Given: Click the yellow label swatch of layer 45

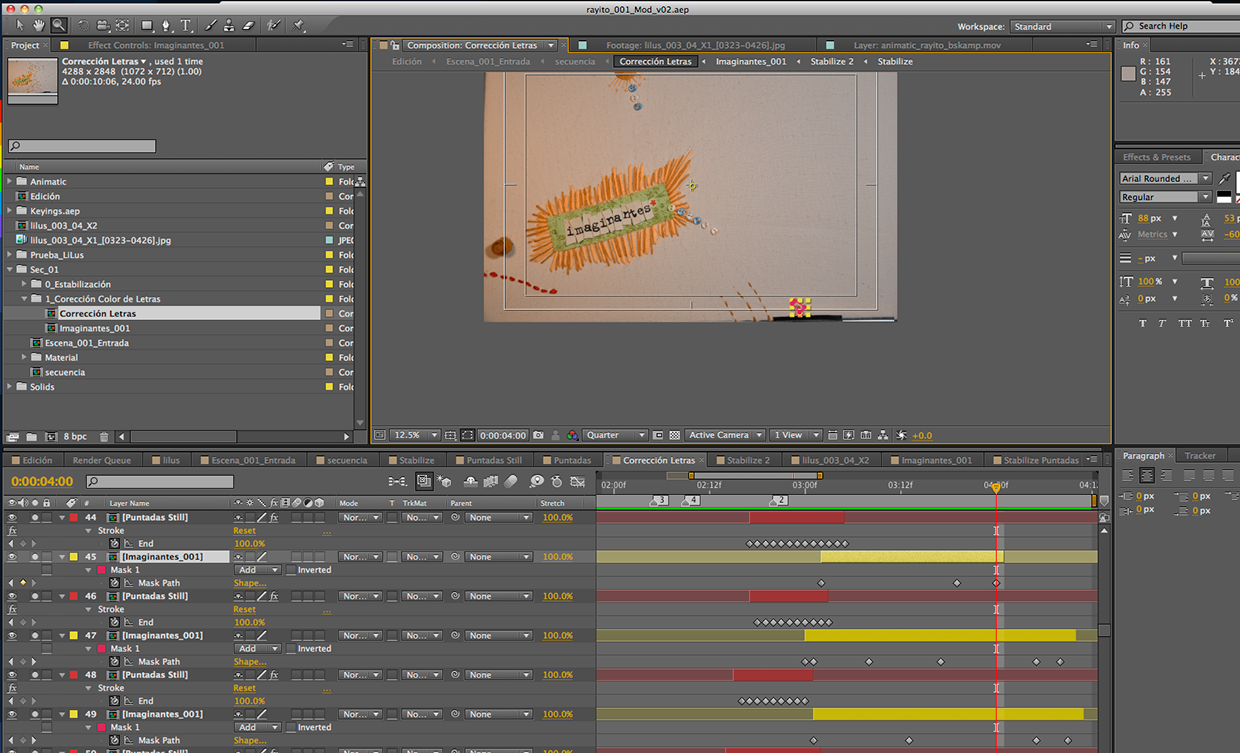Looking at the screenshot, I should pyautogui.click(x=74, y=557).
